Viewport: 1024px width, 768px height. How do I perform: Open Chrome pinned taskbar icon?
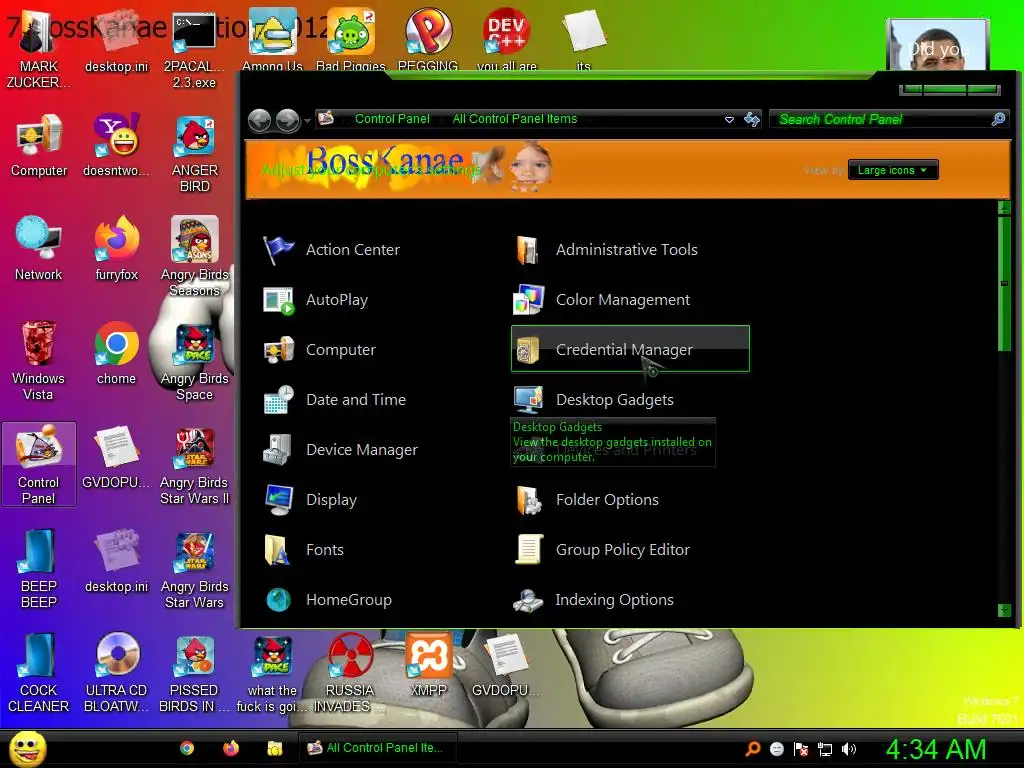tap(187, 748)
